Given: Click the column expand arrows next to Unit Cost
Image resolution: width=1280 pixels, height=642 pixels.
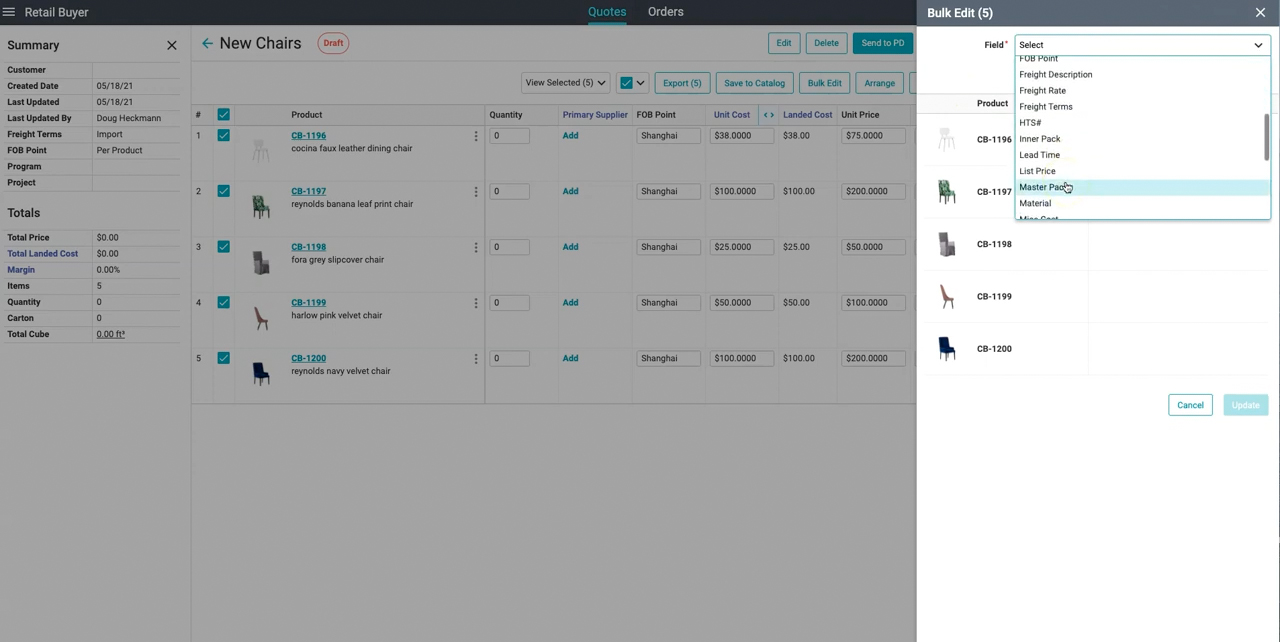Looking at the screenshot, I should pos(768,115).
